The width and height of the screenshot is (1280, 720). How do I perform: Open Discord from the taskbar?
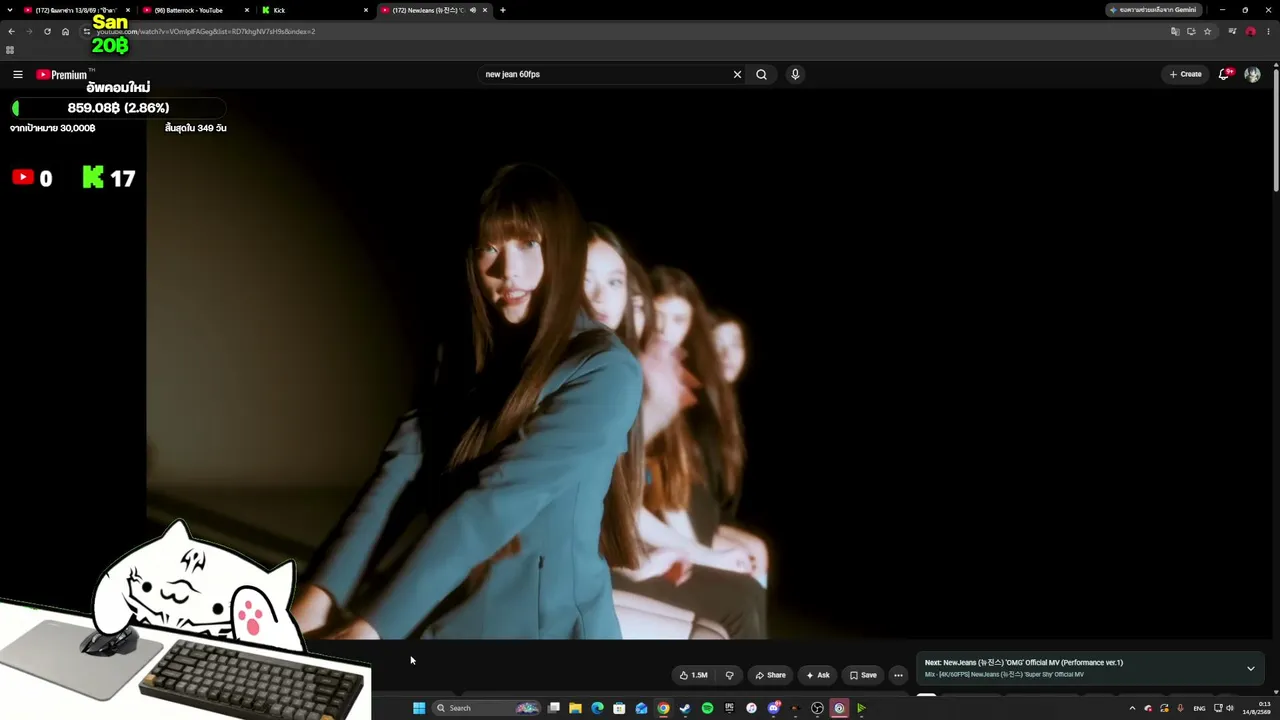[x=773, y=708]
